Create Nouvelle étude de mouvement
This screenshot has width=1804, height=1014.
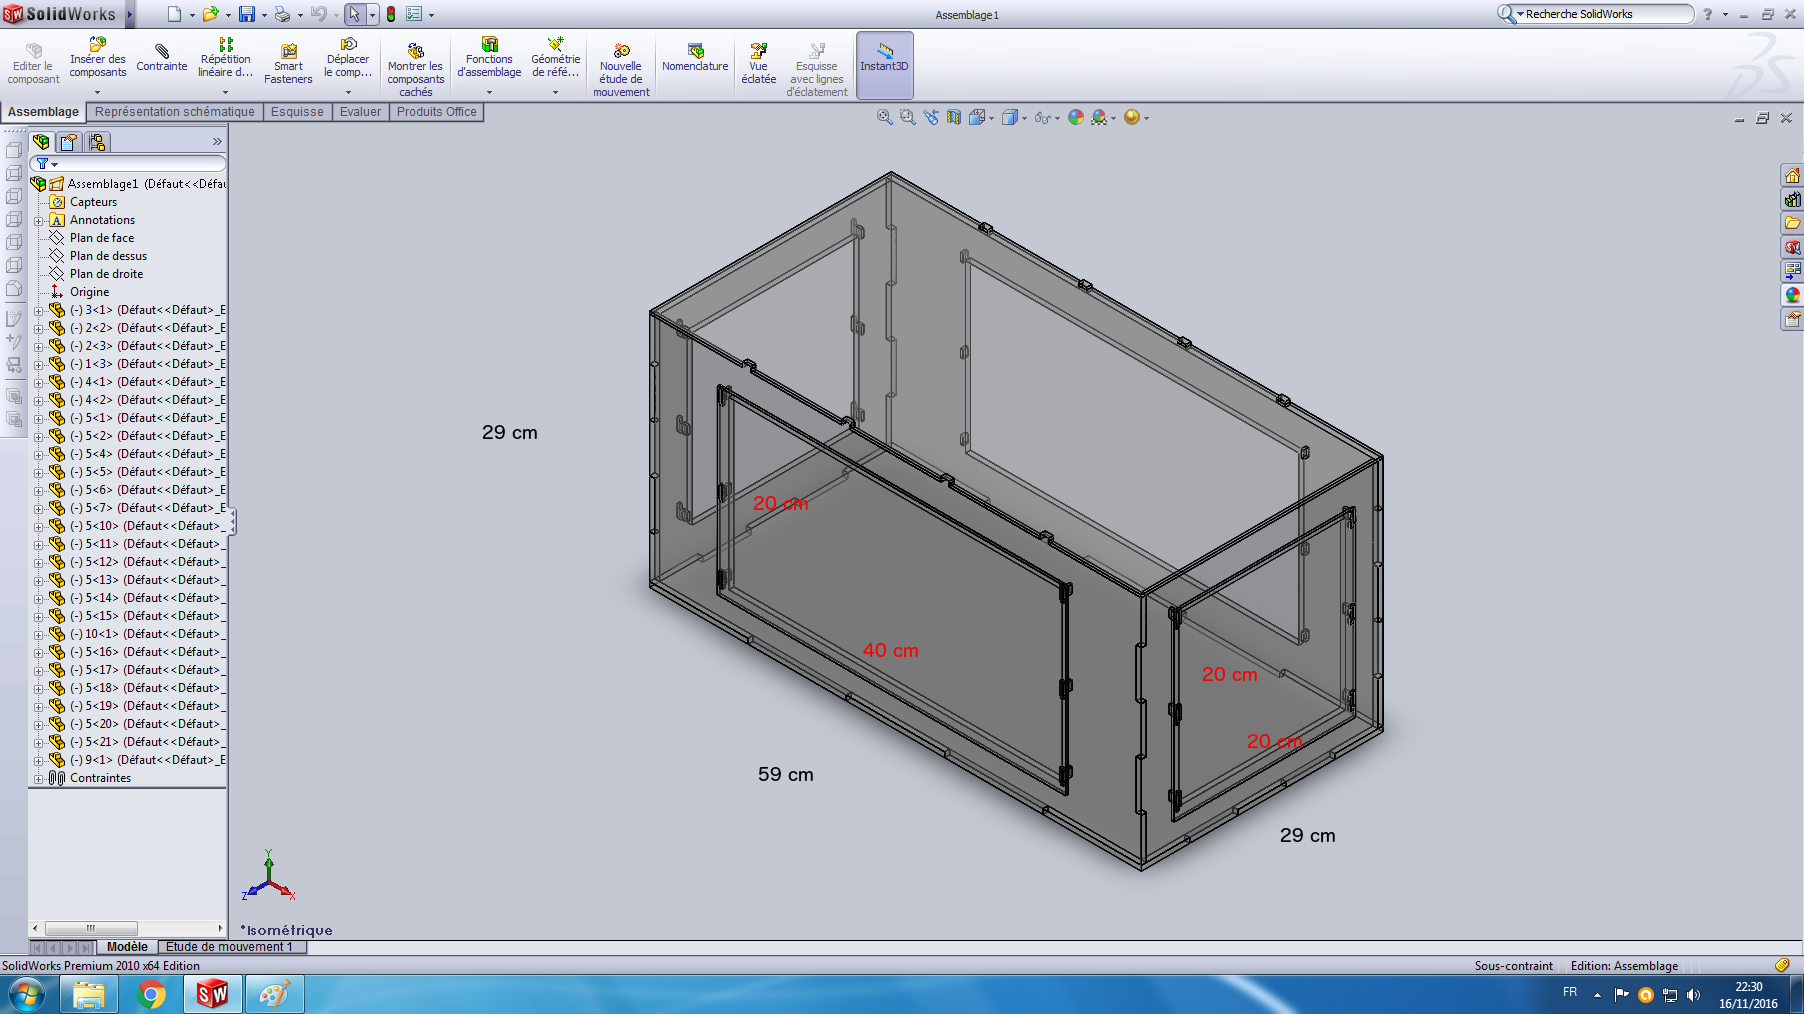pos(621,68)
